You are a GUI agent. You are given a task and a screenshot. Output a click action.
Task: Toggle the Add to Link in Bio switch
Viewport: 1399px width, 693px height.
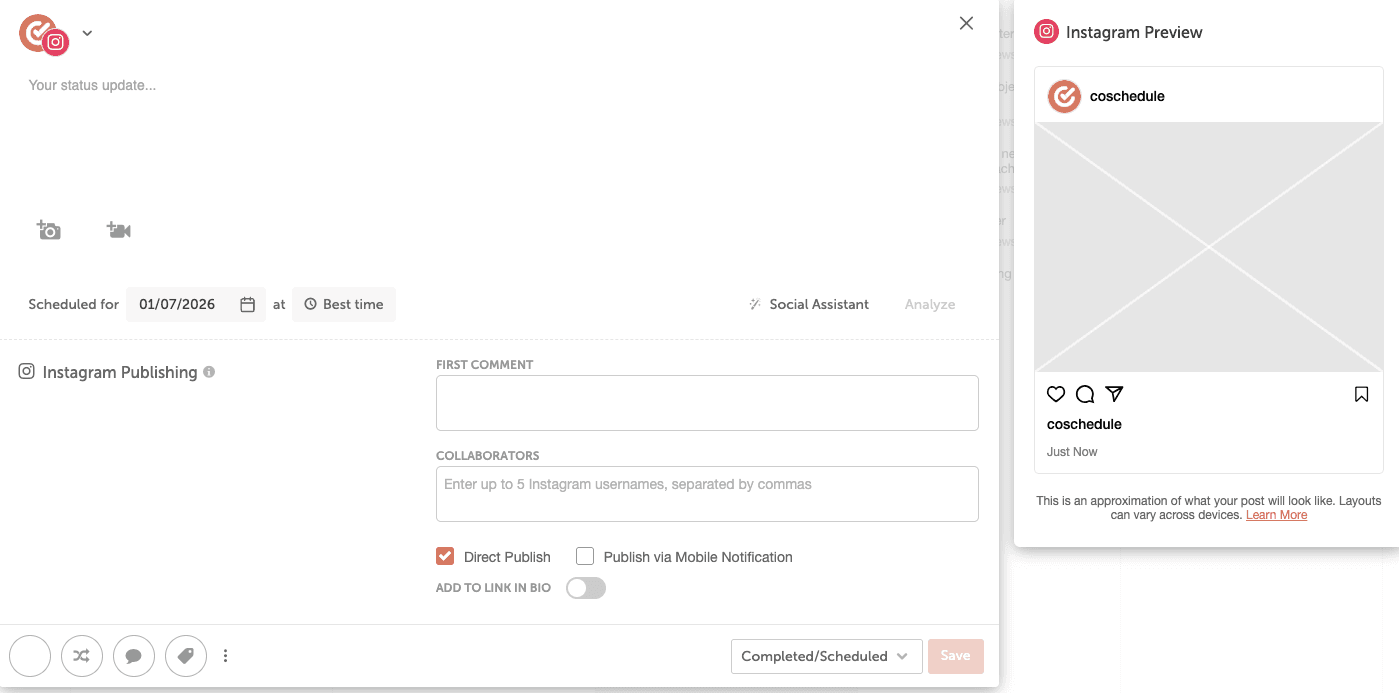click(586, 588)
